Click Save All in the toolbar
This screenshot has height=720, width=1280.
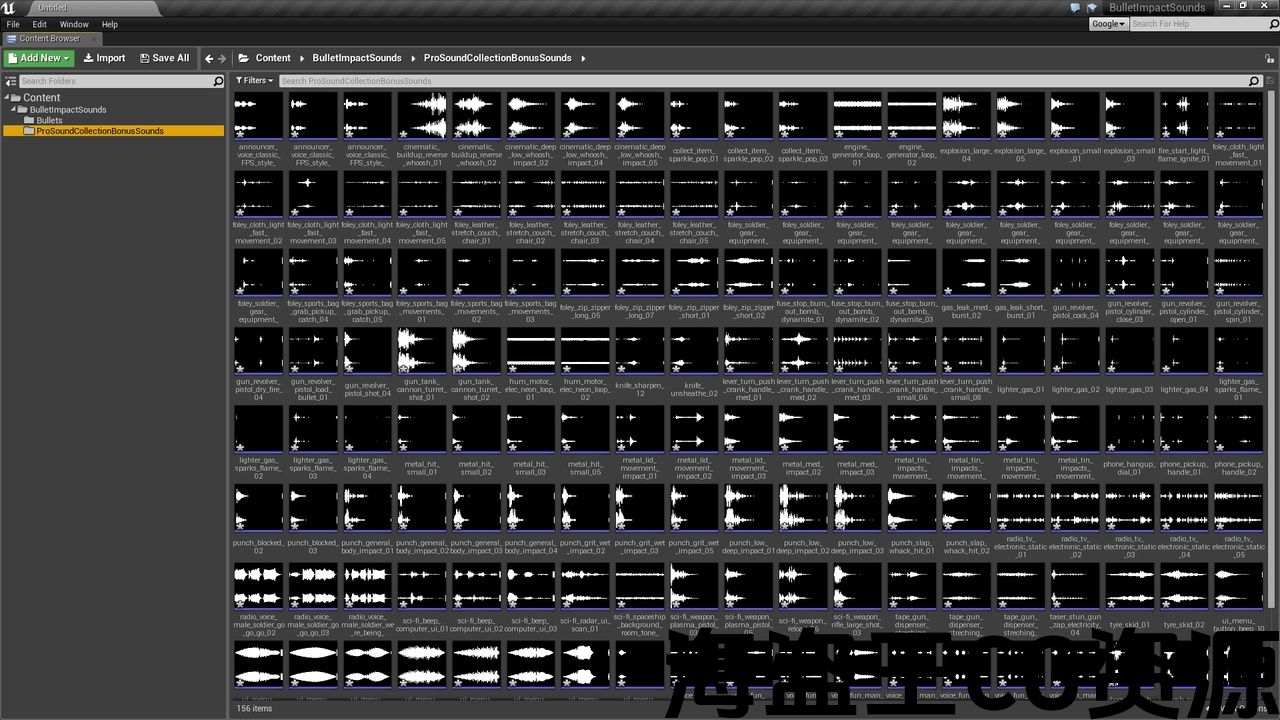click(164, 58)
